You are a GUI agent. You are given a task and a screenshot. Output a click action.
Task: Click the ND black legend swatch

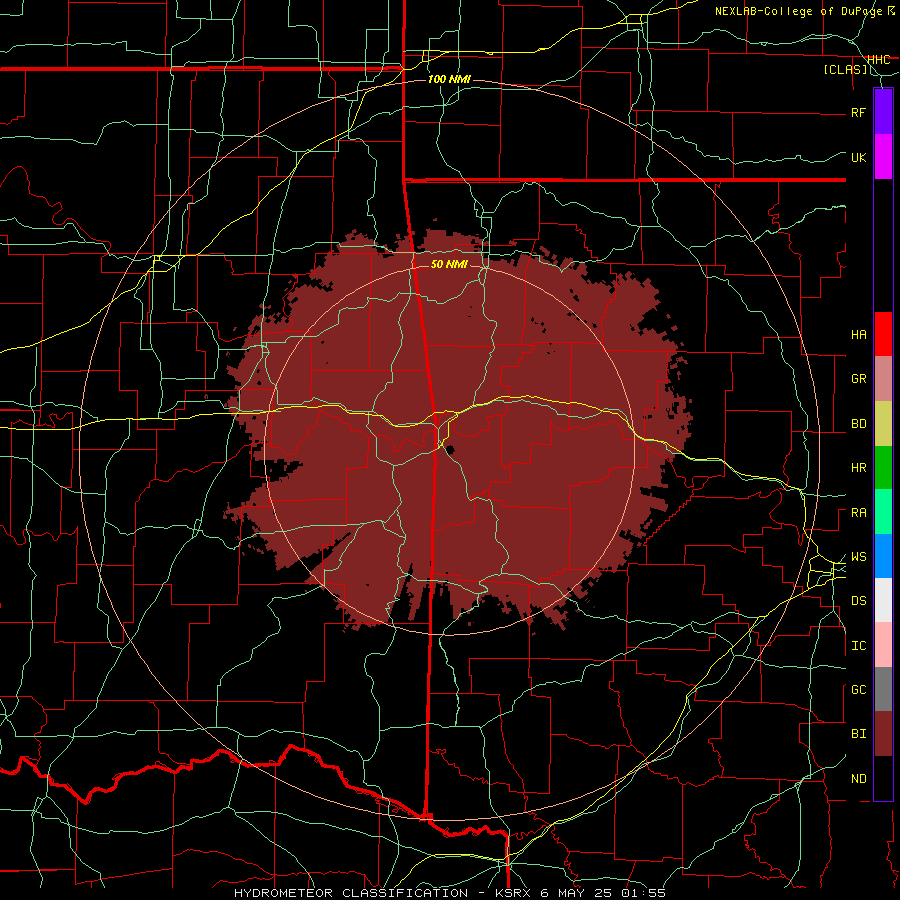tap(883, 778)
